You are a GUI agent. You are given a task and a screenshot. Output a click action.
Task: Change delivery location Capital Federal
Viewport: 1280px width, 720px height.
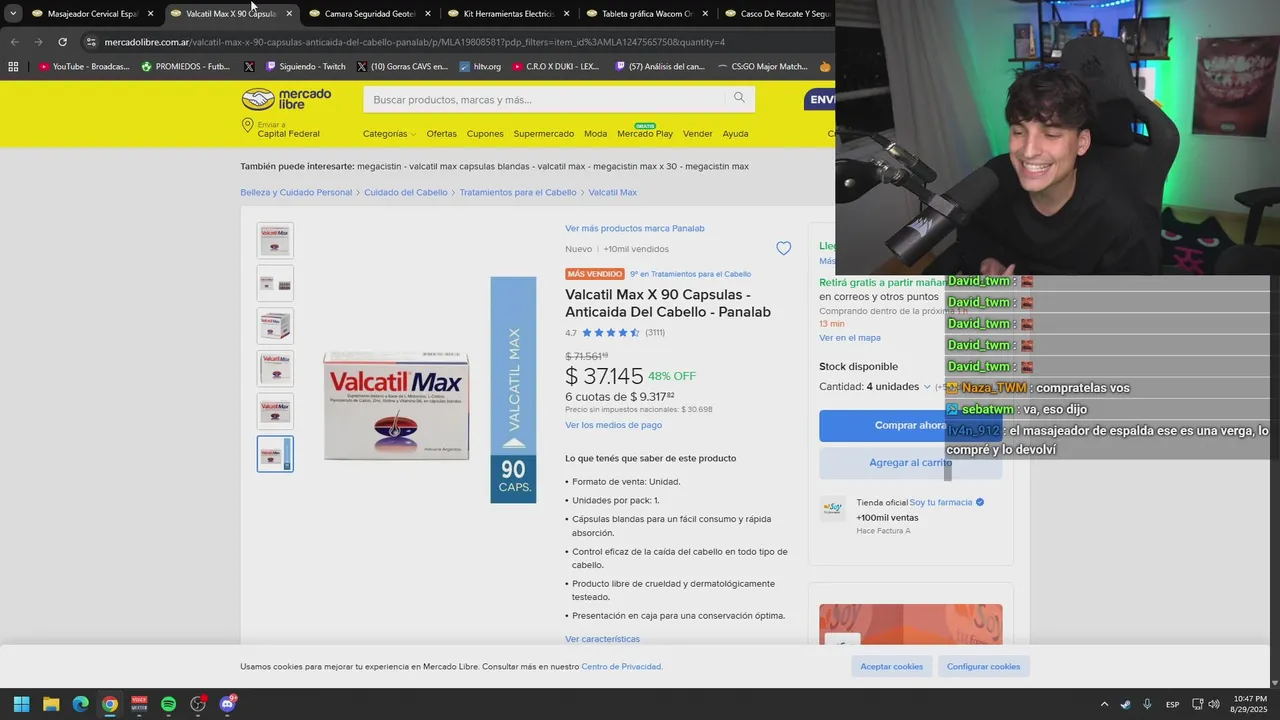click(281, 129)
